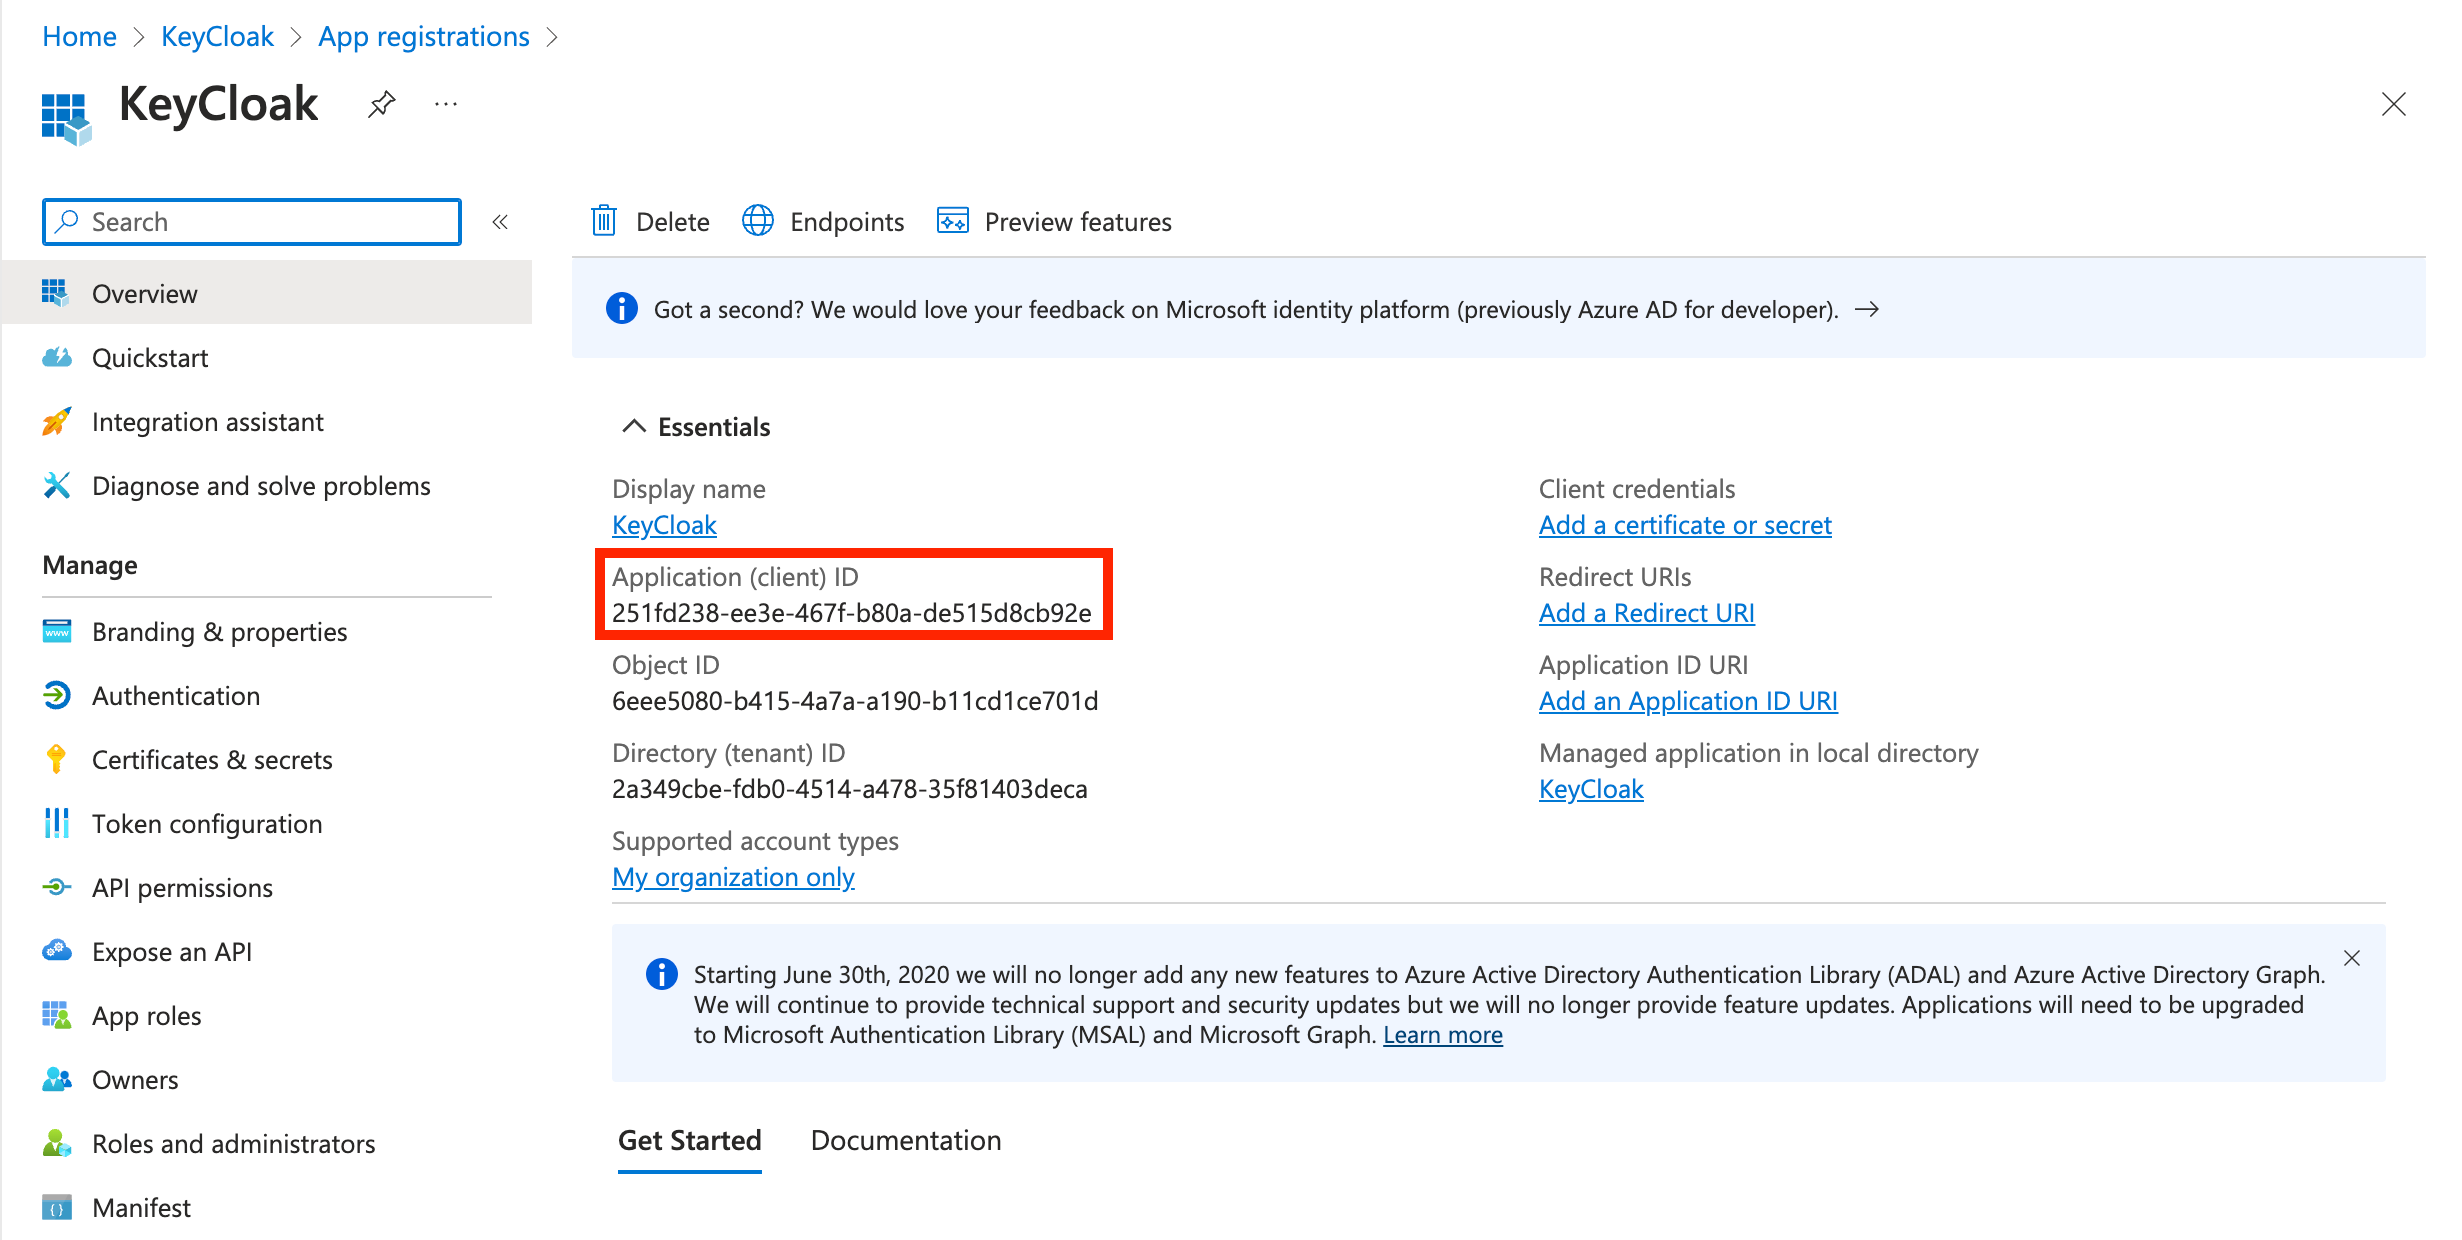The height and width of the screenshot is (1240, 2462).
Task: Open the Token configuration sidebar item
Action: (206, 824)
